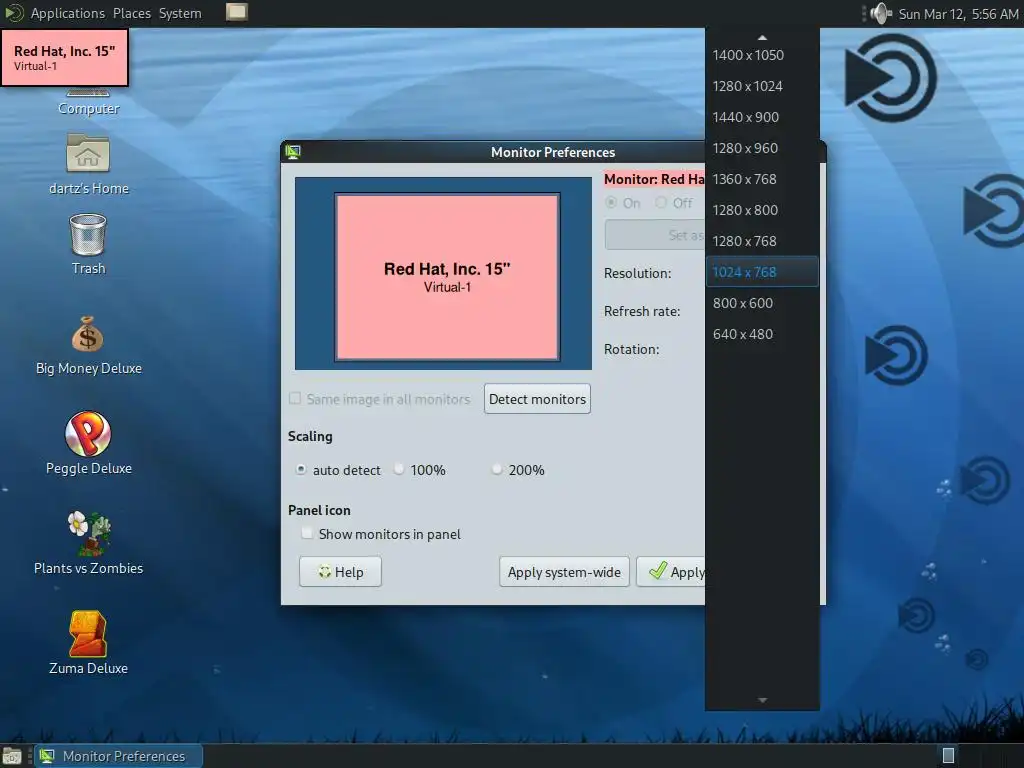The height and width of the screenshot is (768, 1024).
Task: Choose 1440 x 900 resolution
Action: [762, 118]
